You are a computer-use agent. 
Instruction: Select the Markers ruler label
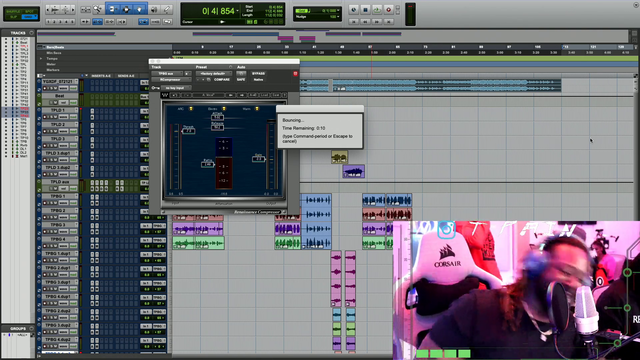point(53,70)
